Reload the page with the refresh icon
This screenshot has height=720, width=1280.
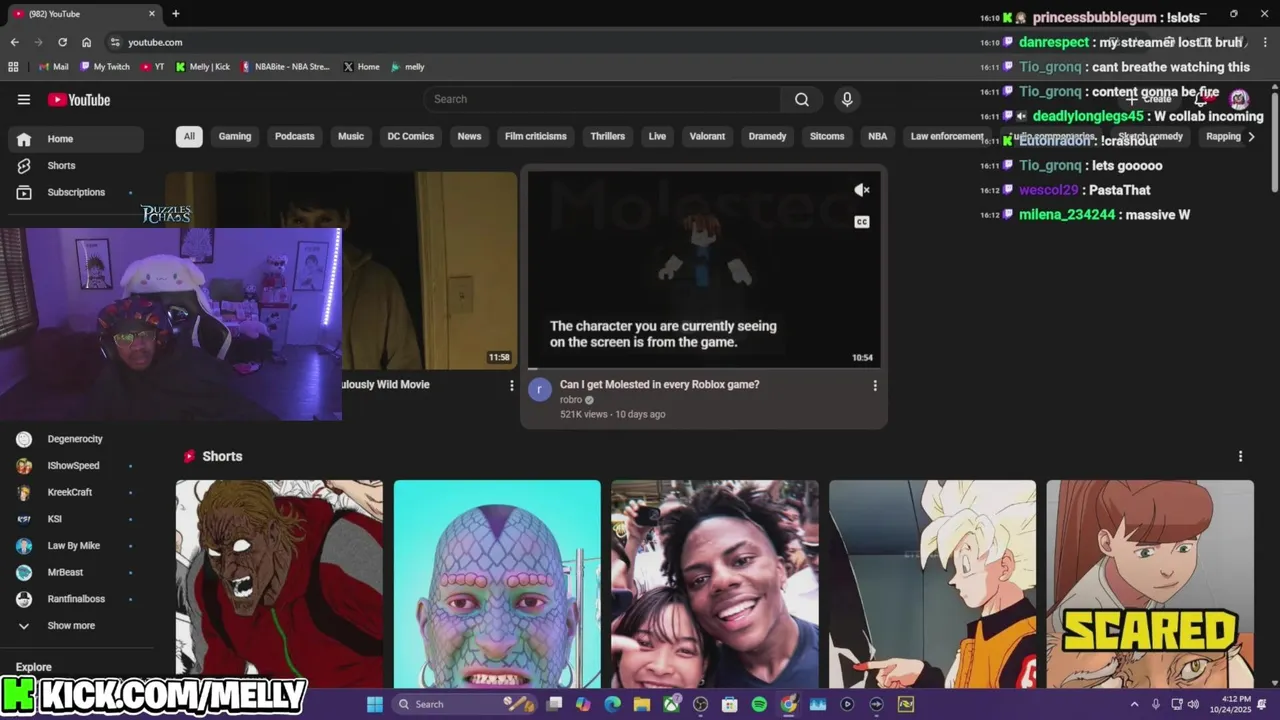coord(62,42)
